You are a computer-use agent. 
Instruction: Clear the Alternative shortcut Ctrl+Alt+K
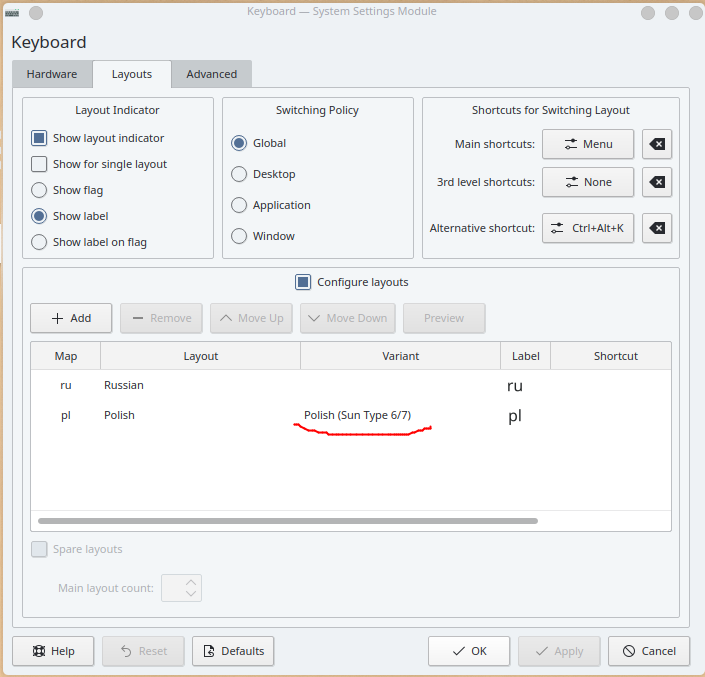[657, 228]
